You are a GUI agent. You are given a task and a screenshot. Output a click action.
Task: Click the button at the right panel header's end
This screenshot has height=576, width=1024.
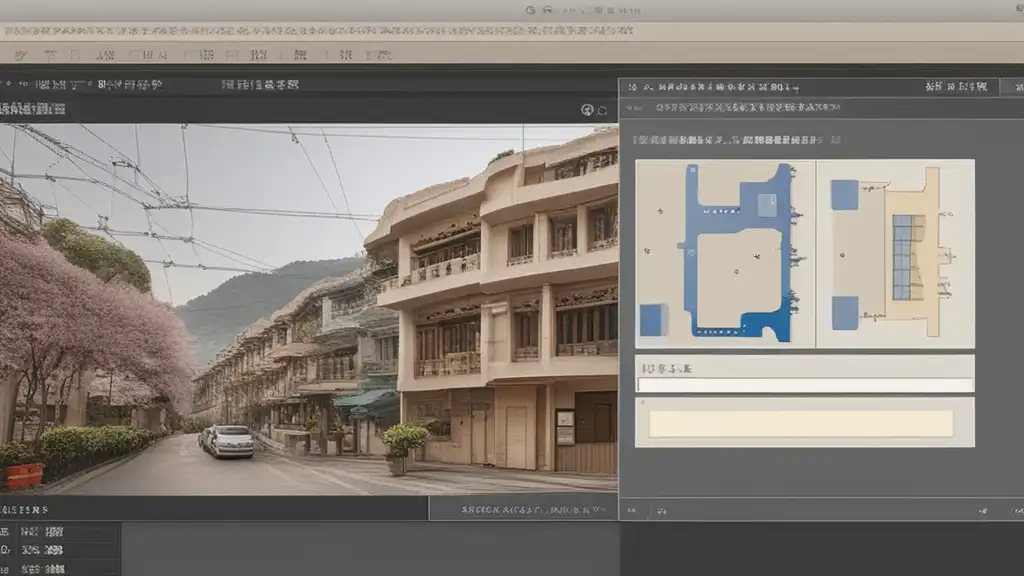point(1010,87)
